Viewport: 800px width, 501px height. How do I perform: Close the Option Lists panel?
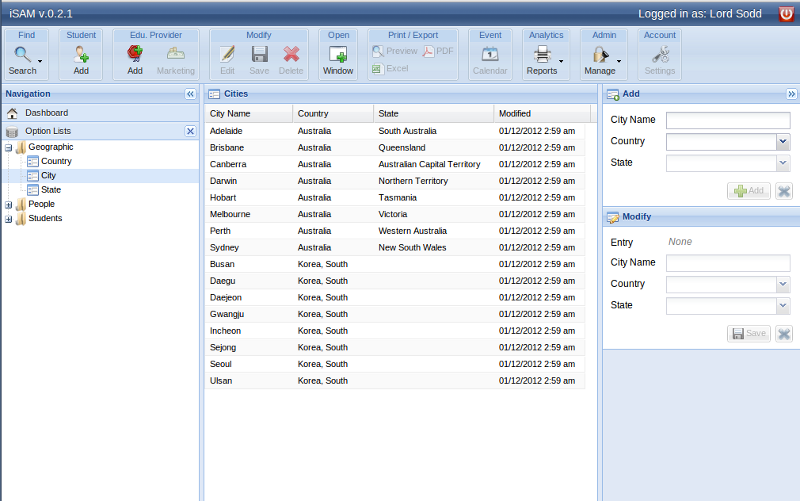(x=190, y=131)
